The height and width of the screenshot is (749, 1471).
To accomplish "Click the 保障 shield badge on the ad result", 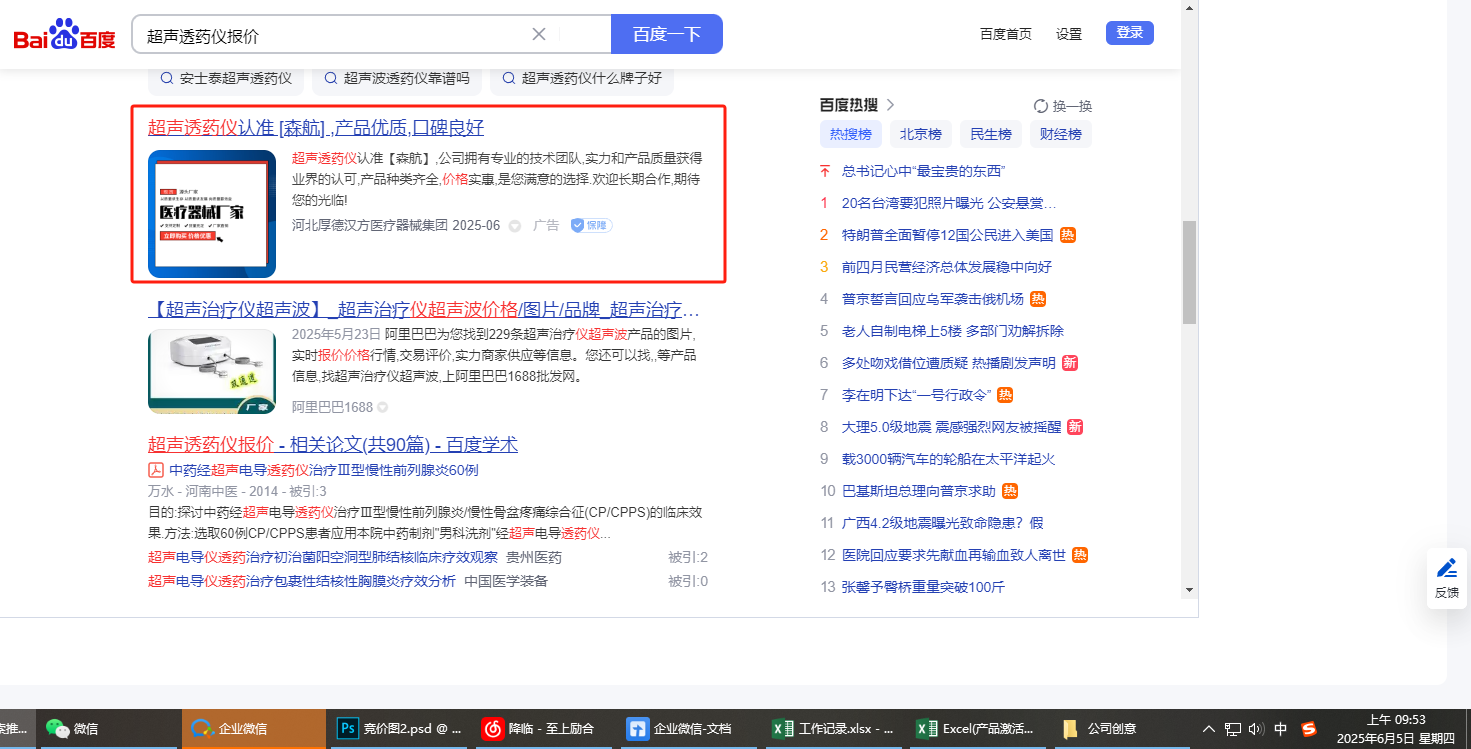I will tap(590, 226).
